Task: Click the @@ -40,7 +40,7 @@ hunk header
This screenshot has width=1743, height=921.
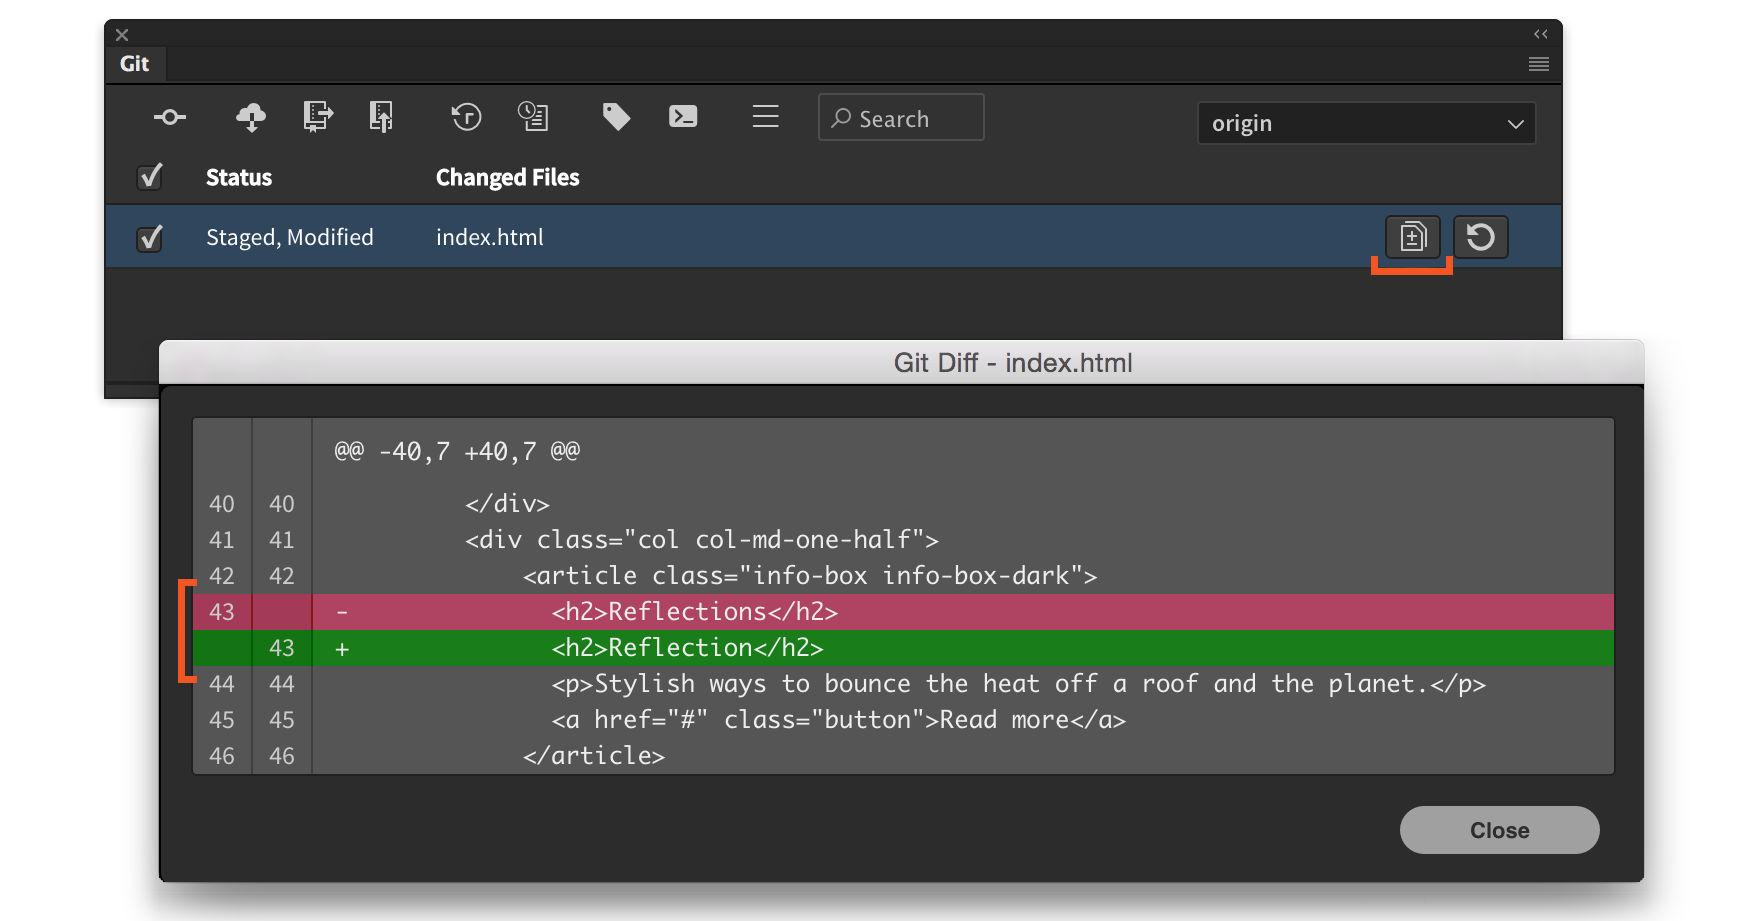Action: pos(457,452)
